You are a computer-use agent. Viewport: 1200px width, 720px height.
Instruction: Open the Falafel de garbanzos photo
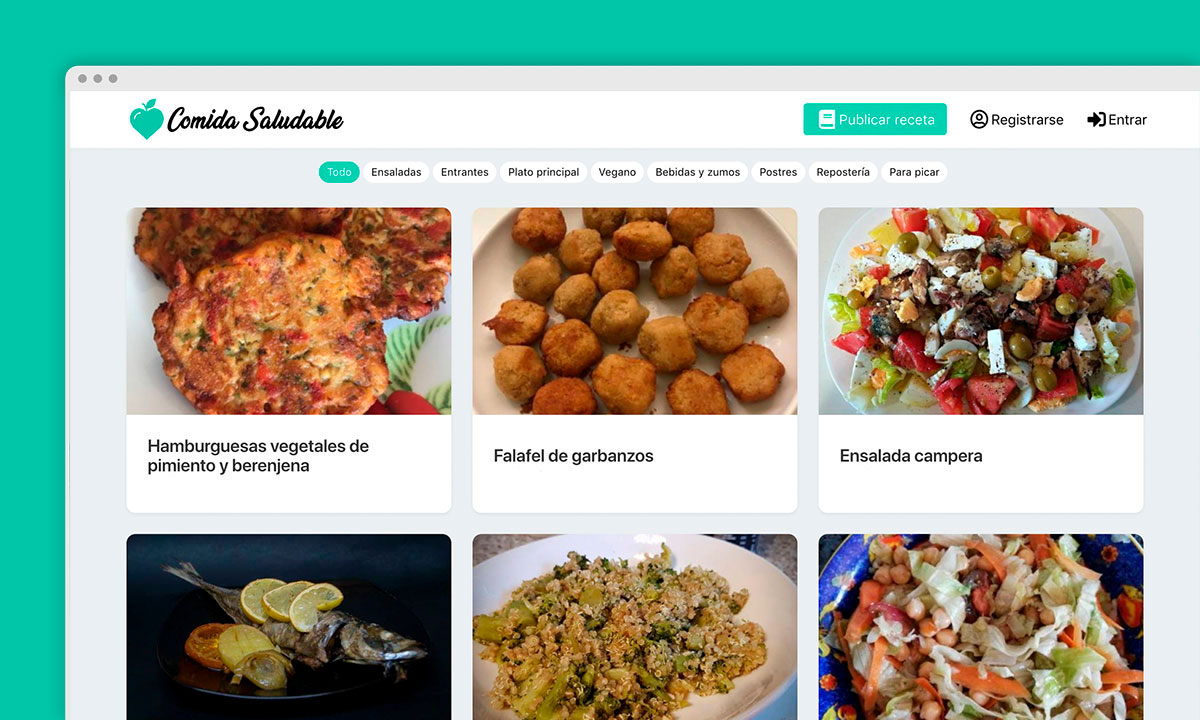click(x=635, y=311)
